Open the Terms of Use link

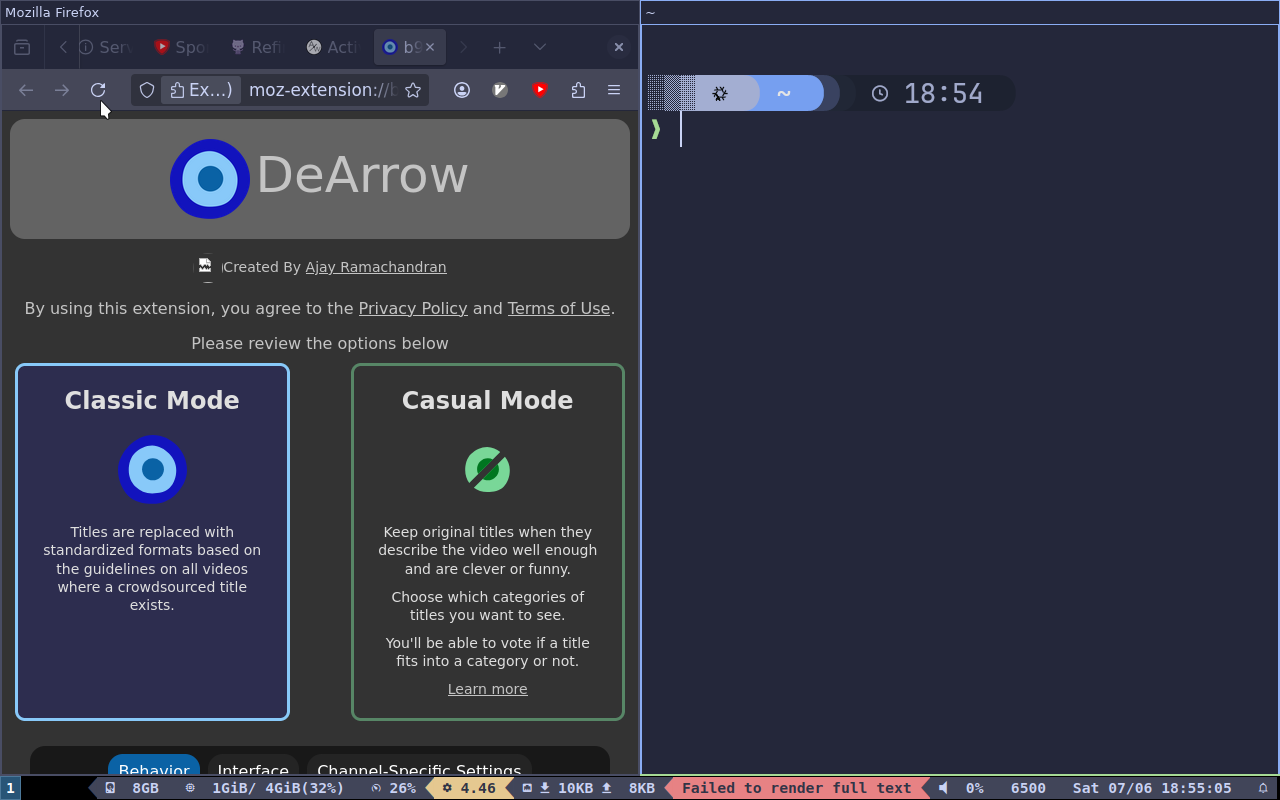(559, 308)
